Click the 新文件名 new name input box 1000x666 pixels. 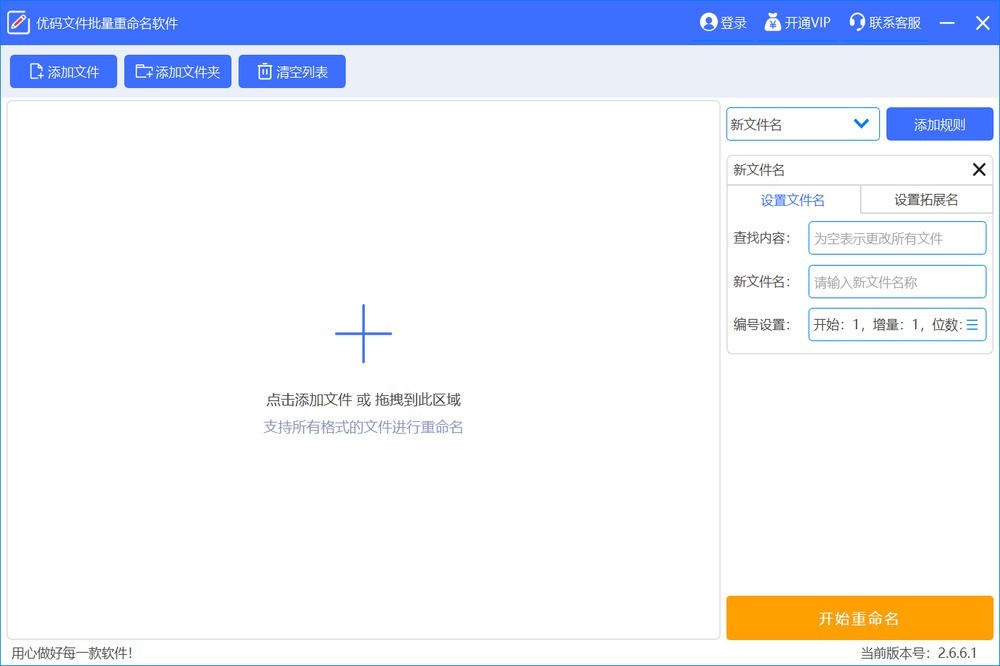896,282
